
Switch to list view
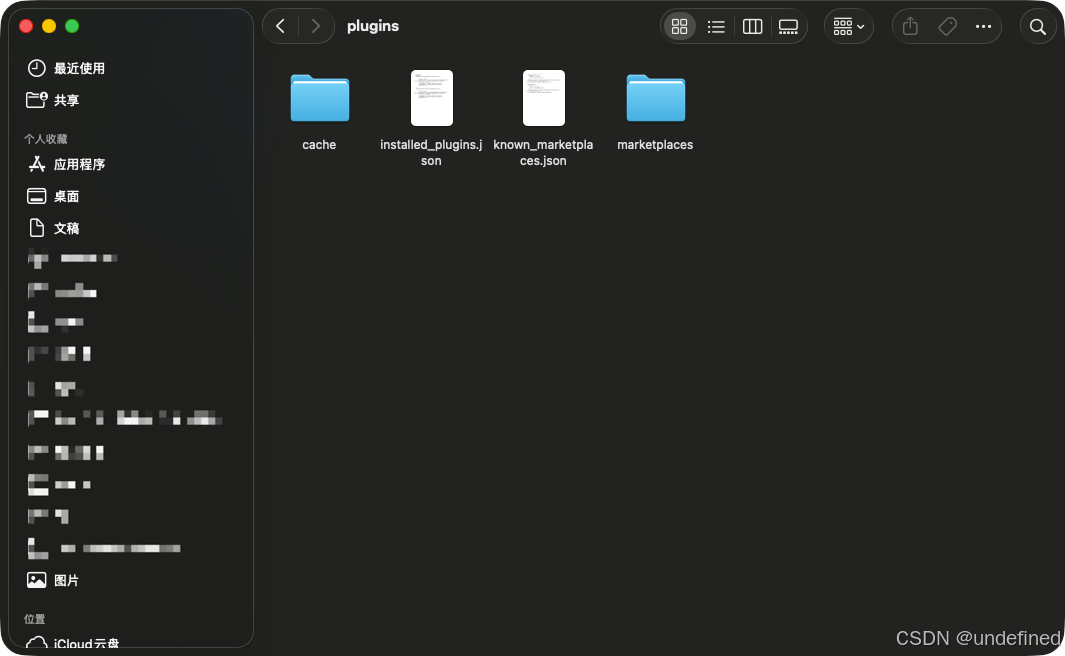coord(716,26)
